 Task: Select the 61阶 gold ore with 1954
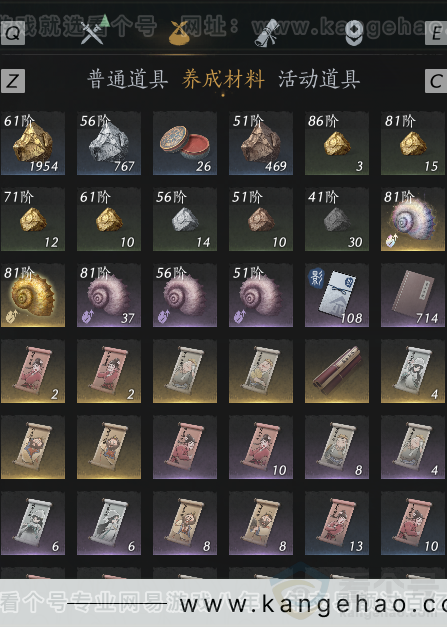click(x=33, y=143)
